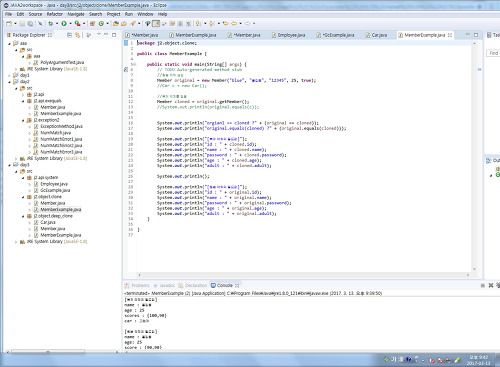The height and width of the screenshot is (367, 500).
Task: Select NumMatch.java in Package Explorer
Action: (55, 133)
